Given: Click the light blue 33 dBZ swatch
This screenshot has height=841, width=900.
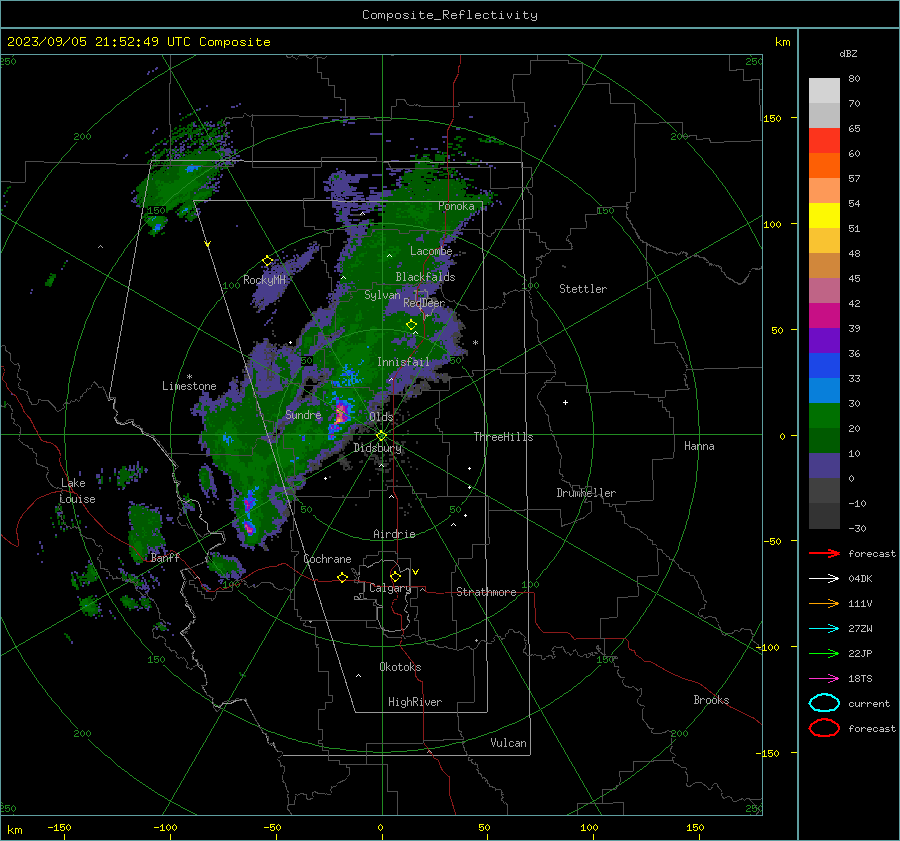Looking at the screenshot, I should [824, 391].
